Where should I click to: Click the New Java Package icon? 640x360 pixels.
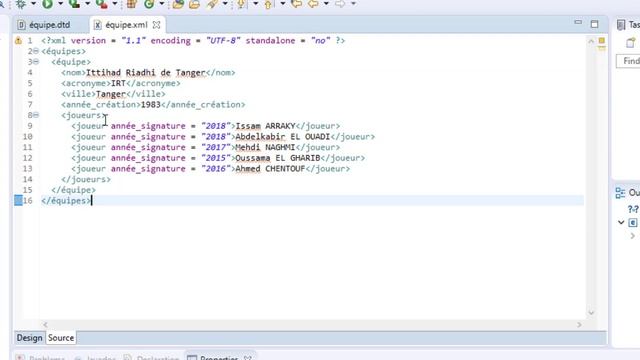[132, 4]
